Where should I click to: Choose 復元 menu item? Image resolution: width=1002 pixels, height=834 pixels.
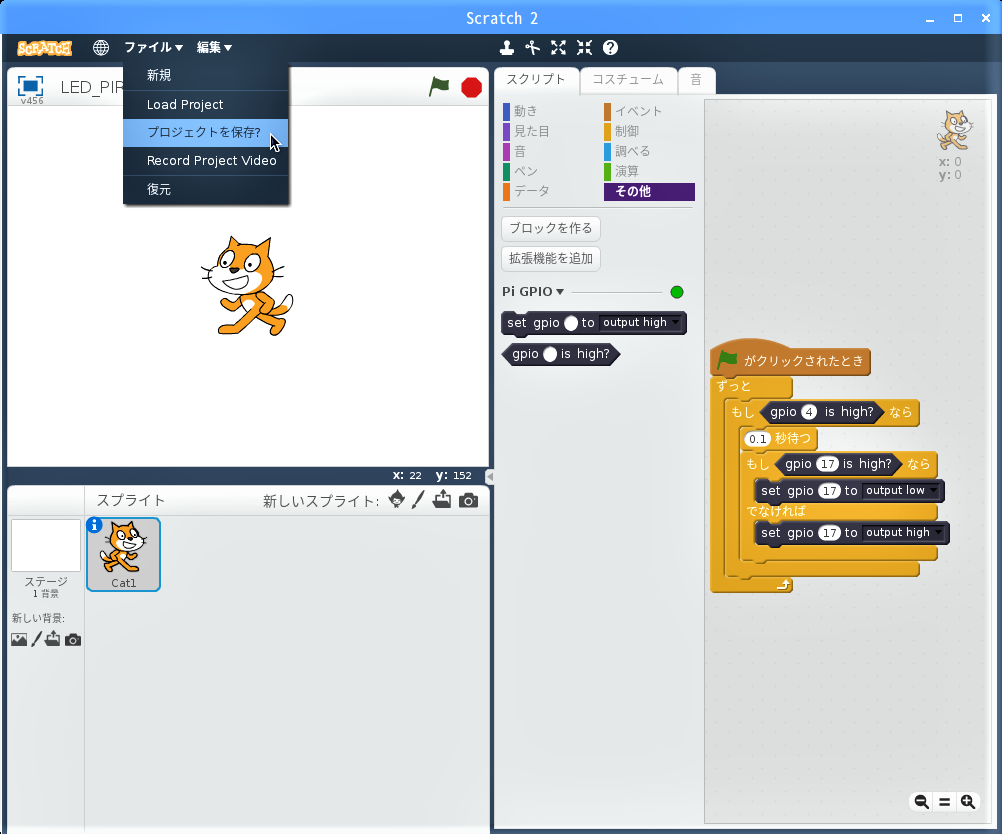206,189
